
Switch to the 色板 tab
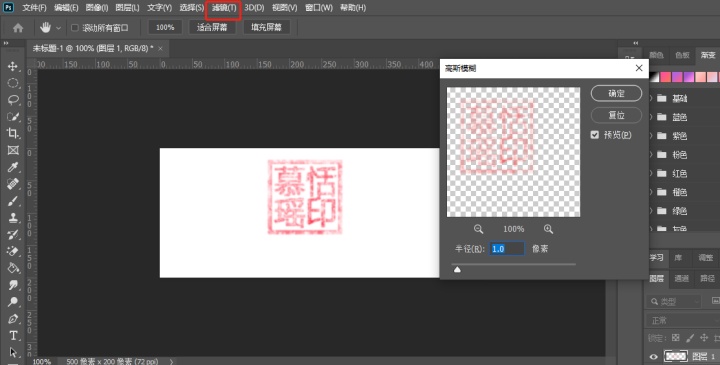(x=682, y=55)
